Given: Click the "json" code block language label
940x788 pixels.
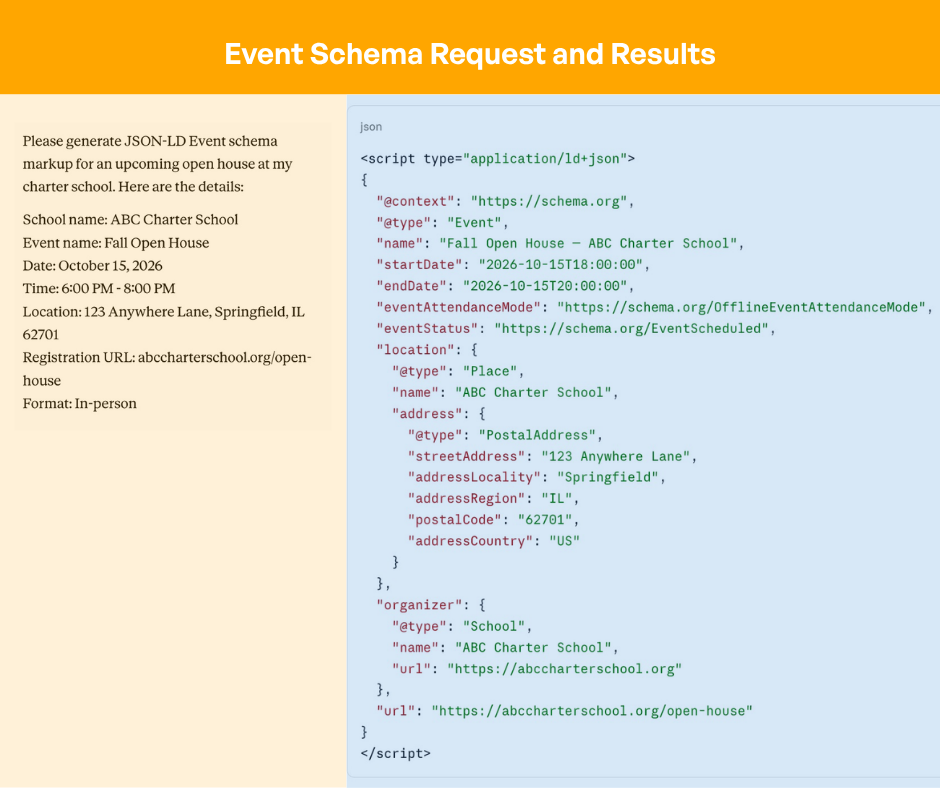Looking at the screenshot, I should coord(370,127).
